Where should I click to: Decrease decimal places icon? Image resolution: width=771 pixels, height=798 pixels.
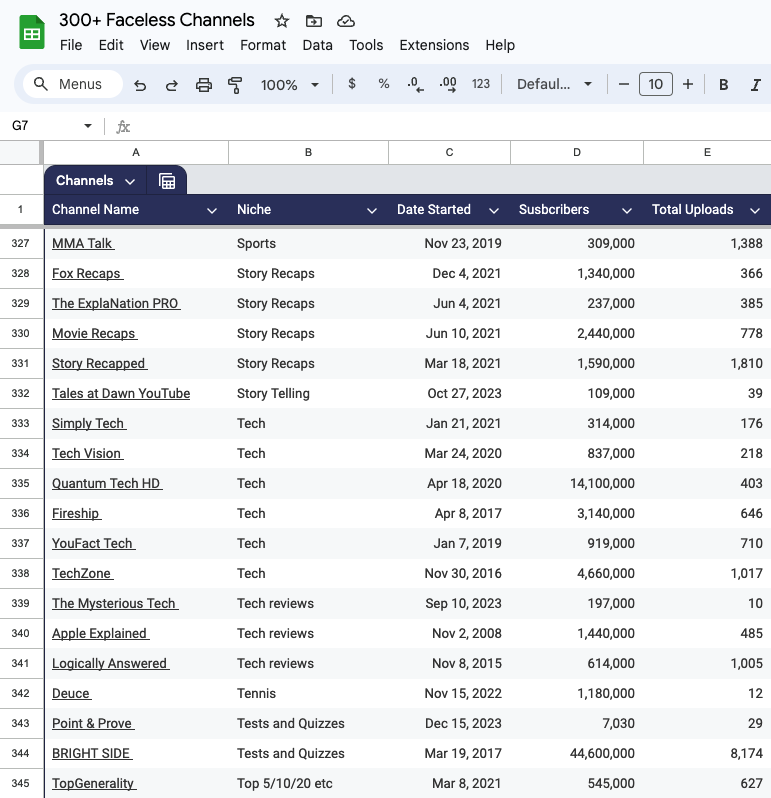coord(415,84)
